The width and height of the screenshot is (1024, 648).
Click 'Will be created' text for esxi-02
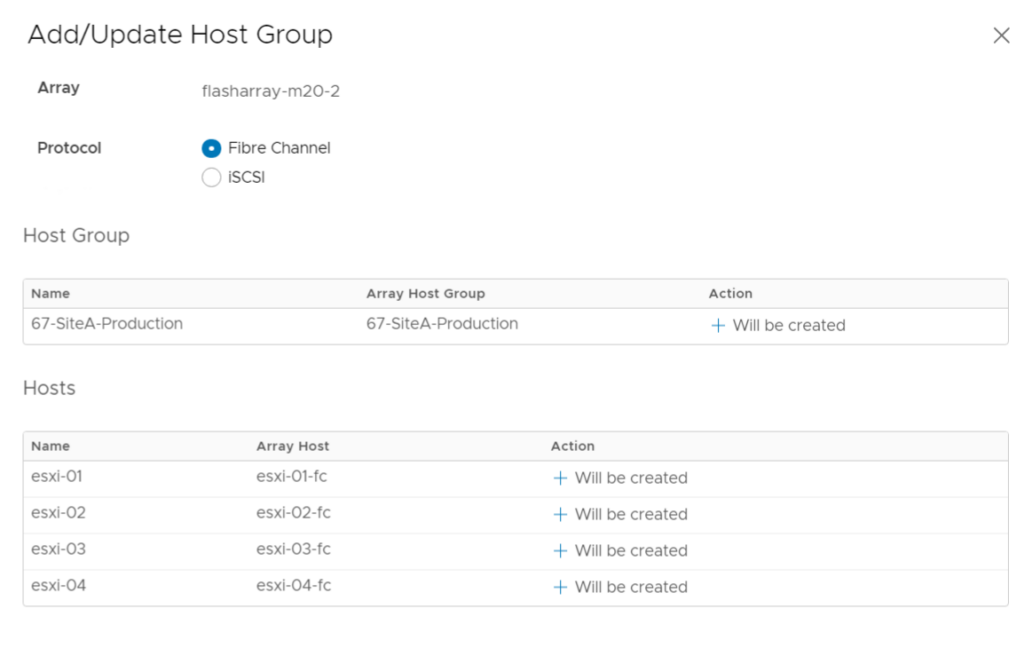631,515
